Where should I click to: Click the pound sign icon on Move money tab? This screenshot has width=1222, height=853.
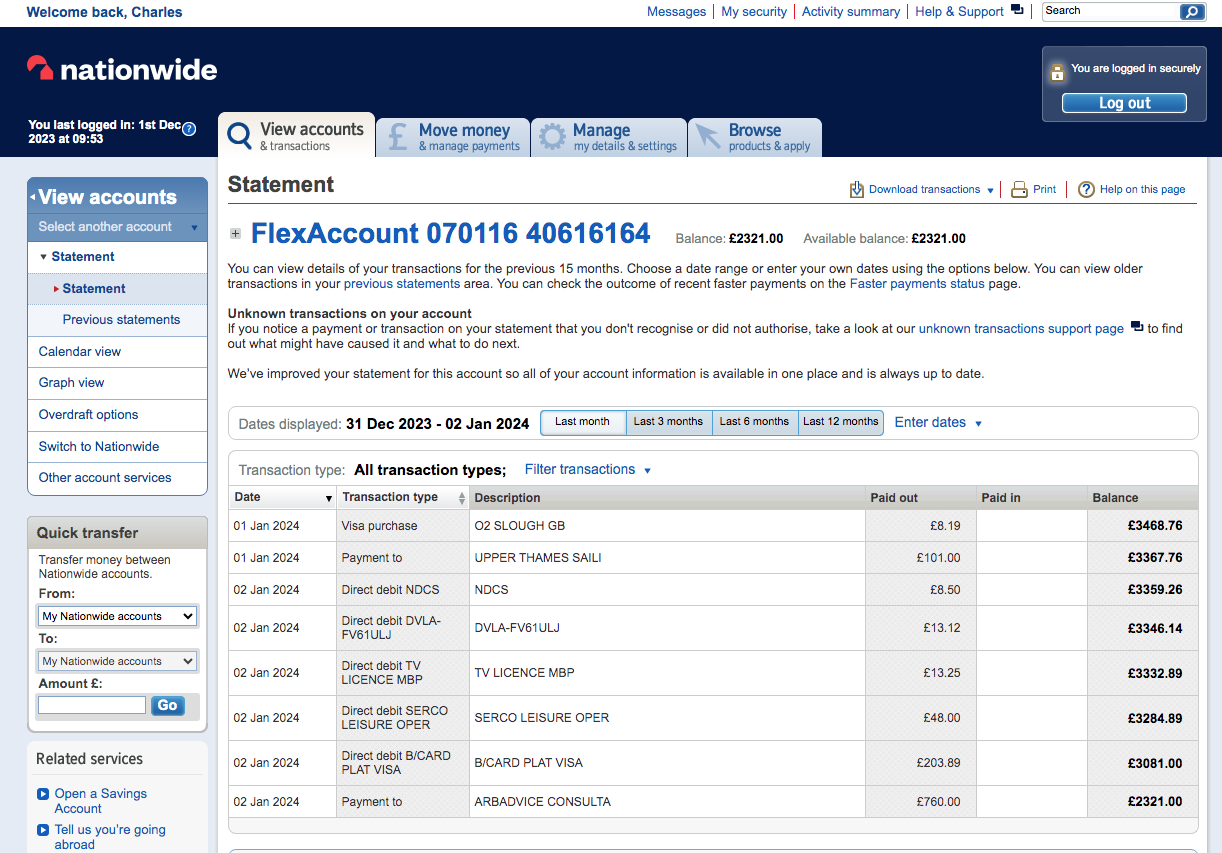point(397,136)
